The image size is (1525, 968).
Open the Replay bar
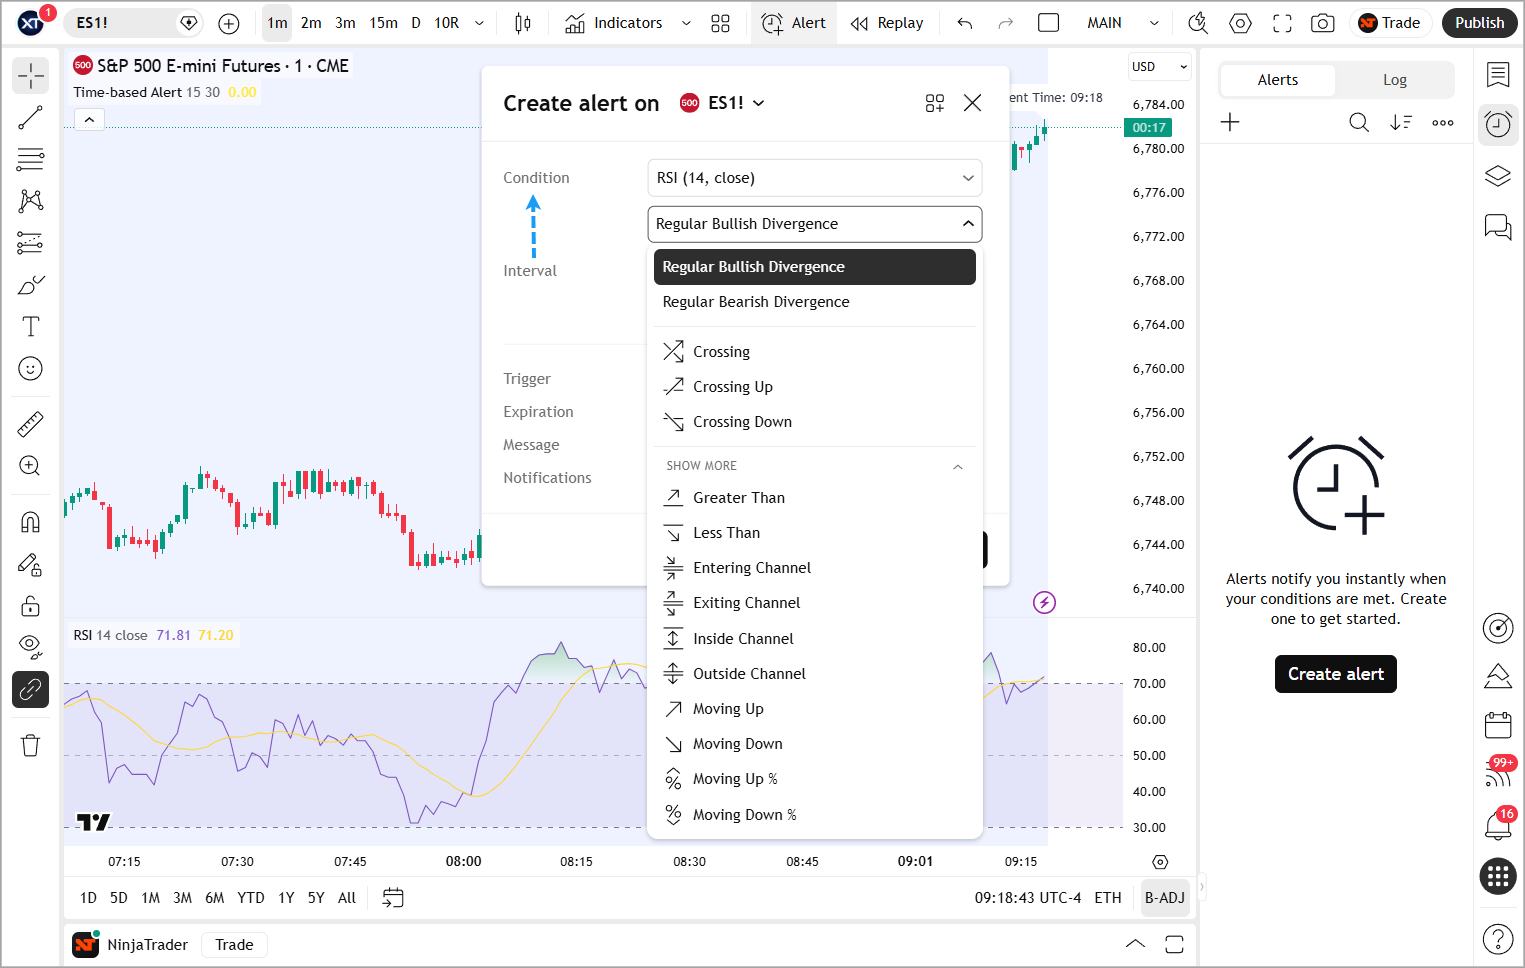click(x=886, y=23)
